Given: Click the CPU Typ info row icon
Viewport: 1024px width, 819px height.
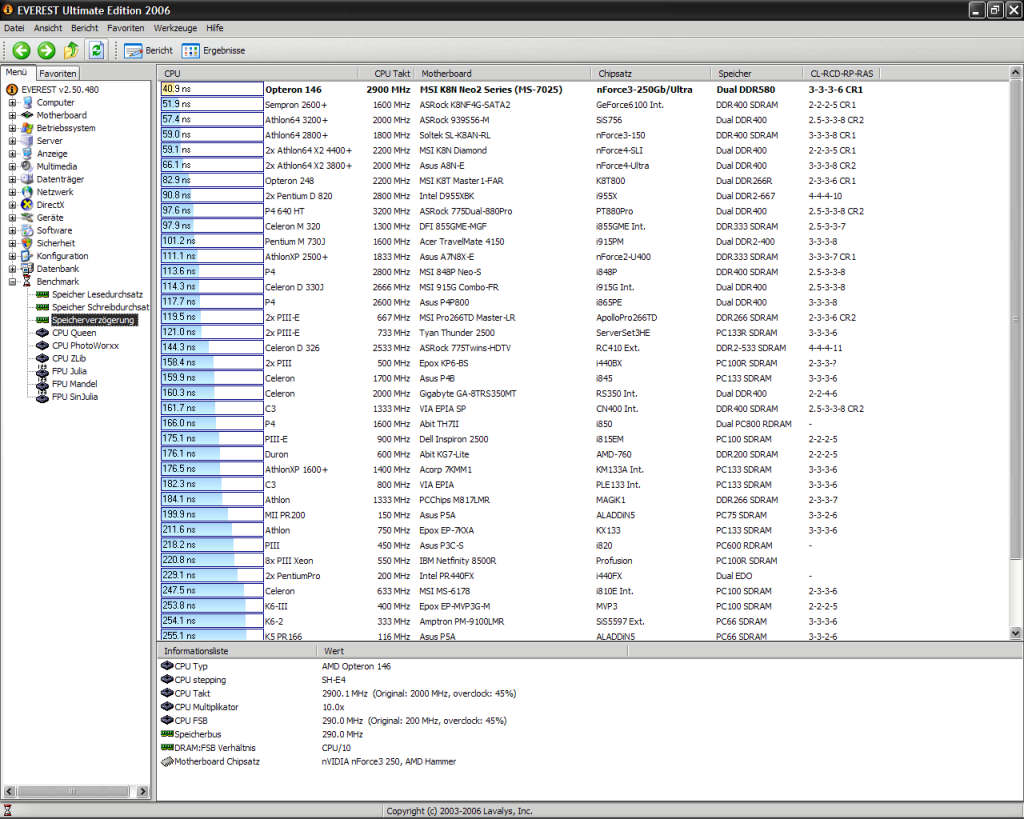Looking at the screenshot, I should 167,666.
